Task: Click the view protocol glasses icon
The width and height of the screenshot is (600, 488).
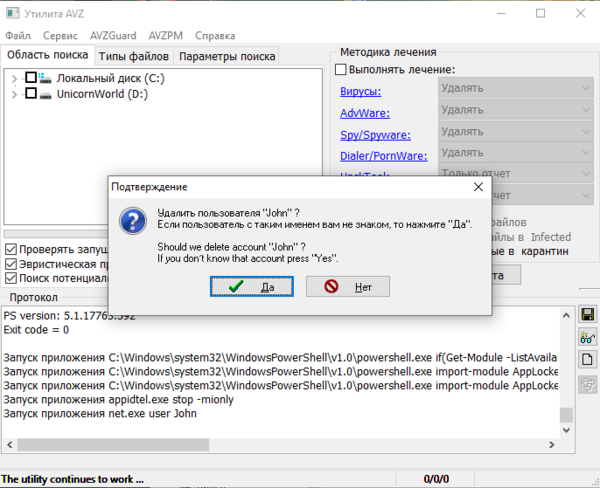Action: [587, 337]
